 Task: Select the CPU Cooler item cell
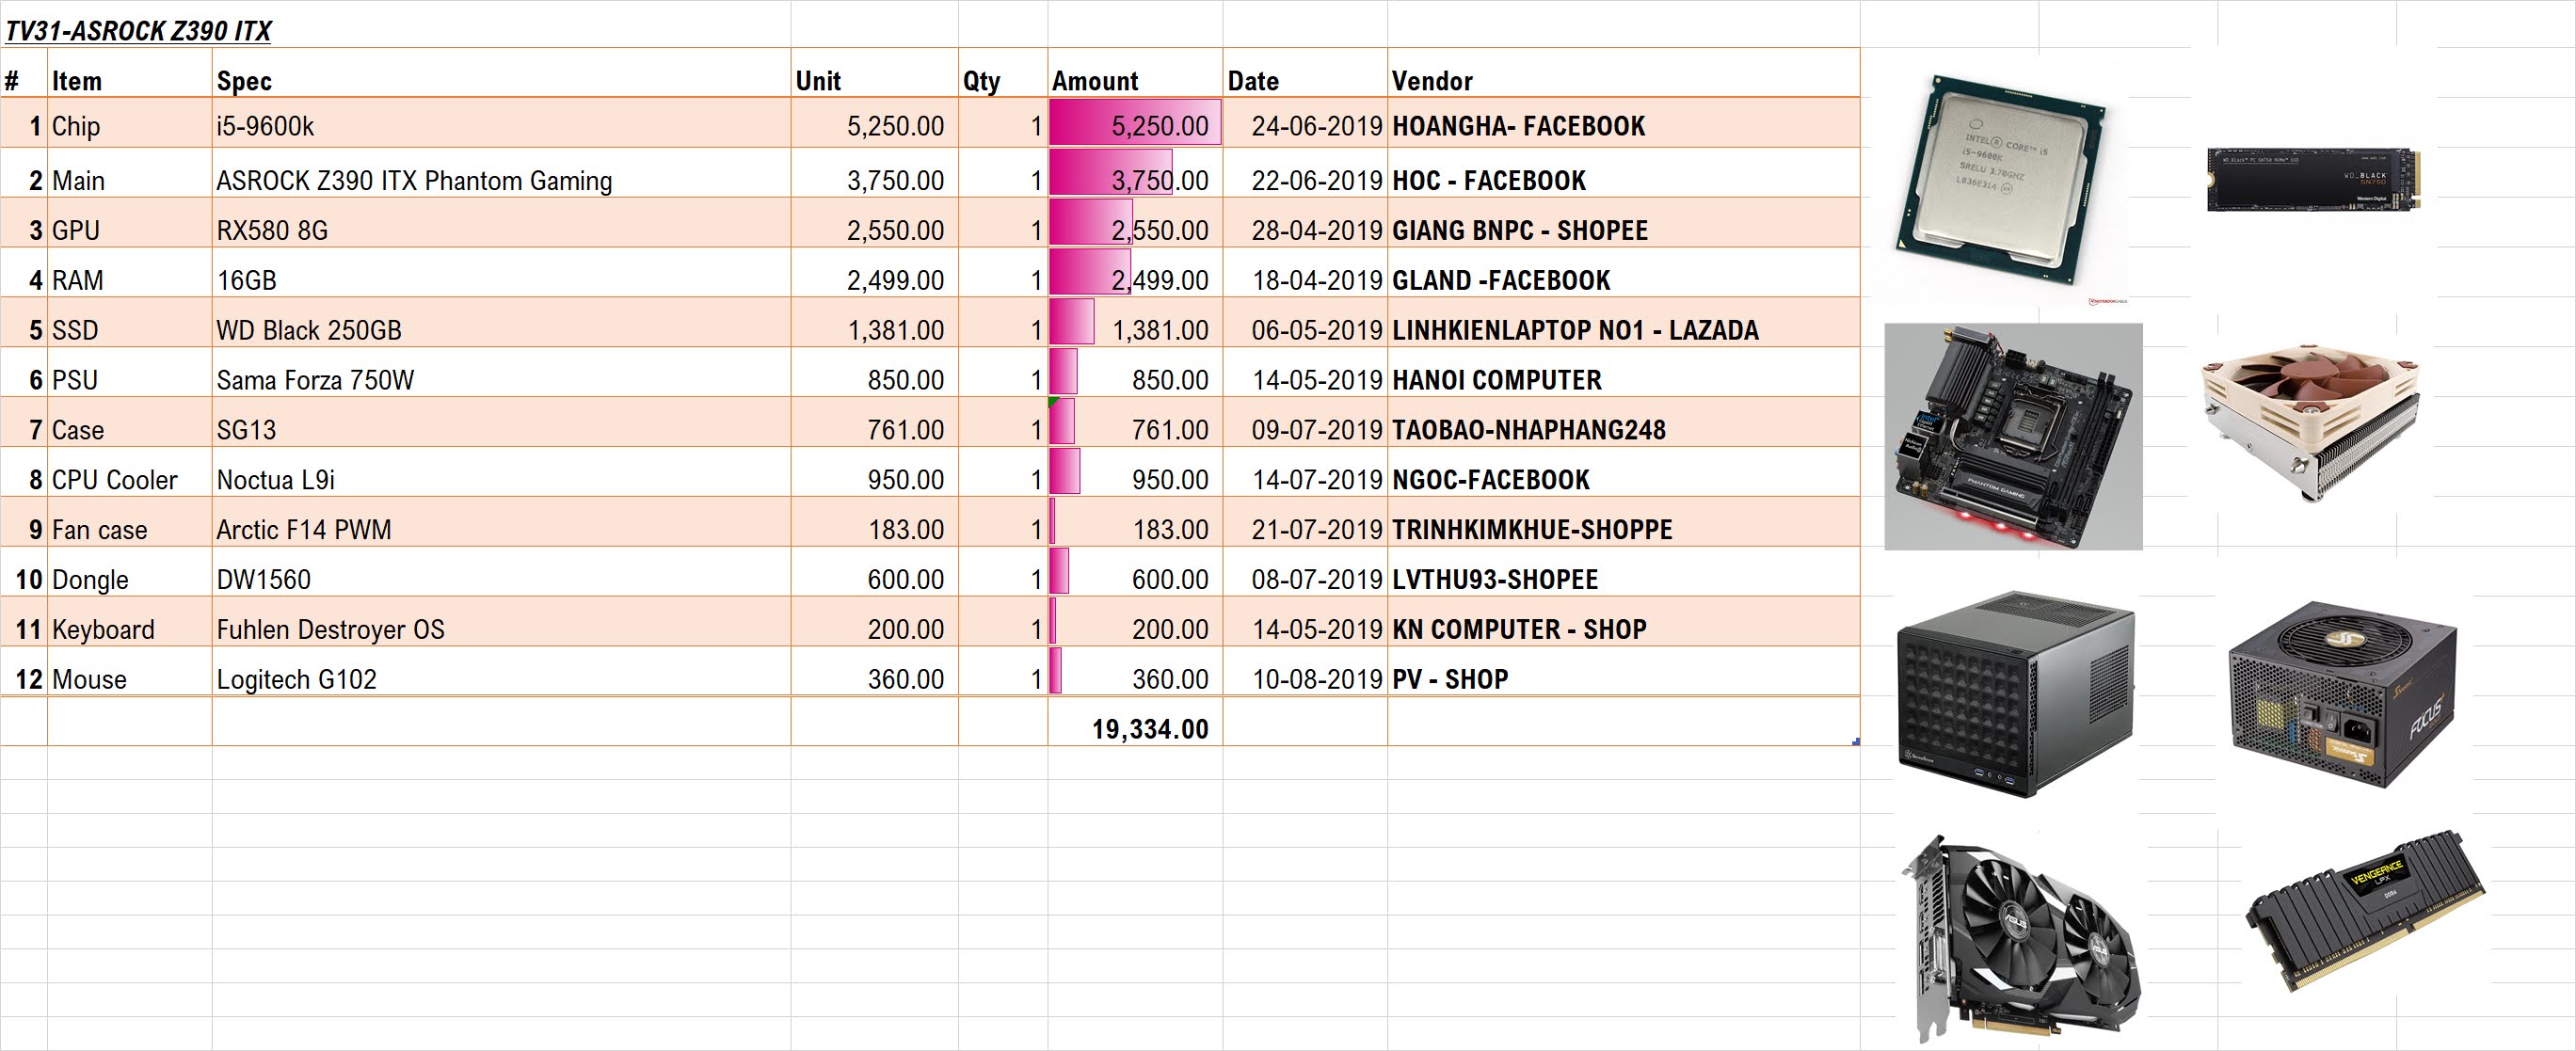pos(129,474)
